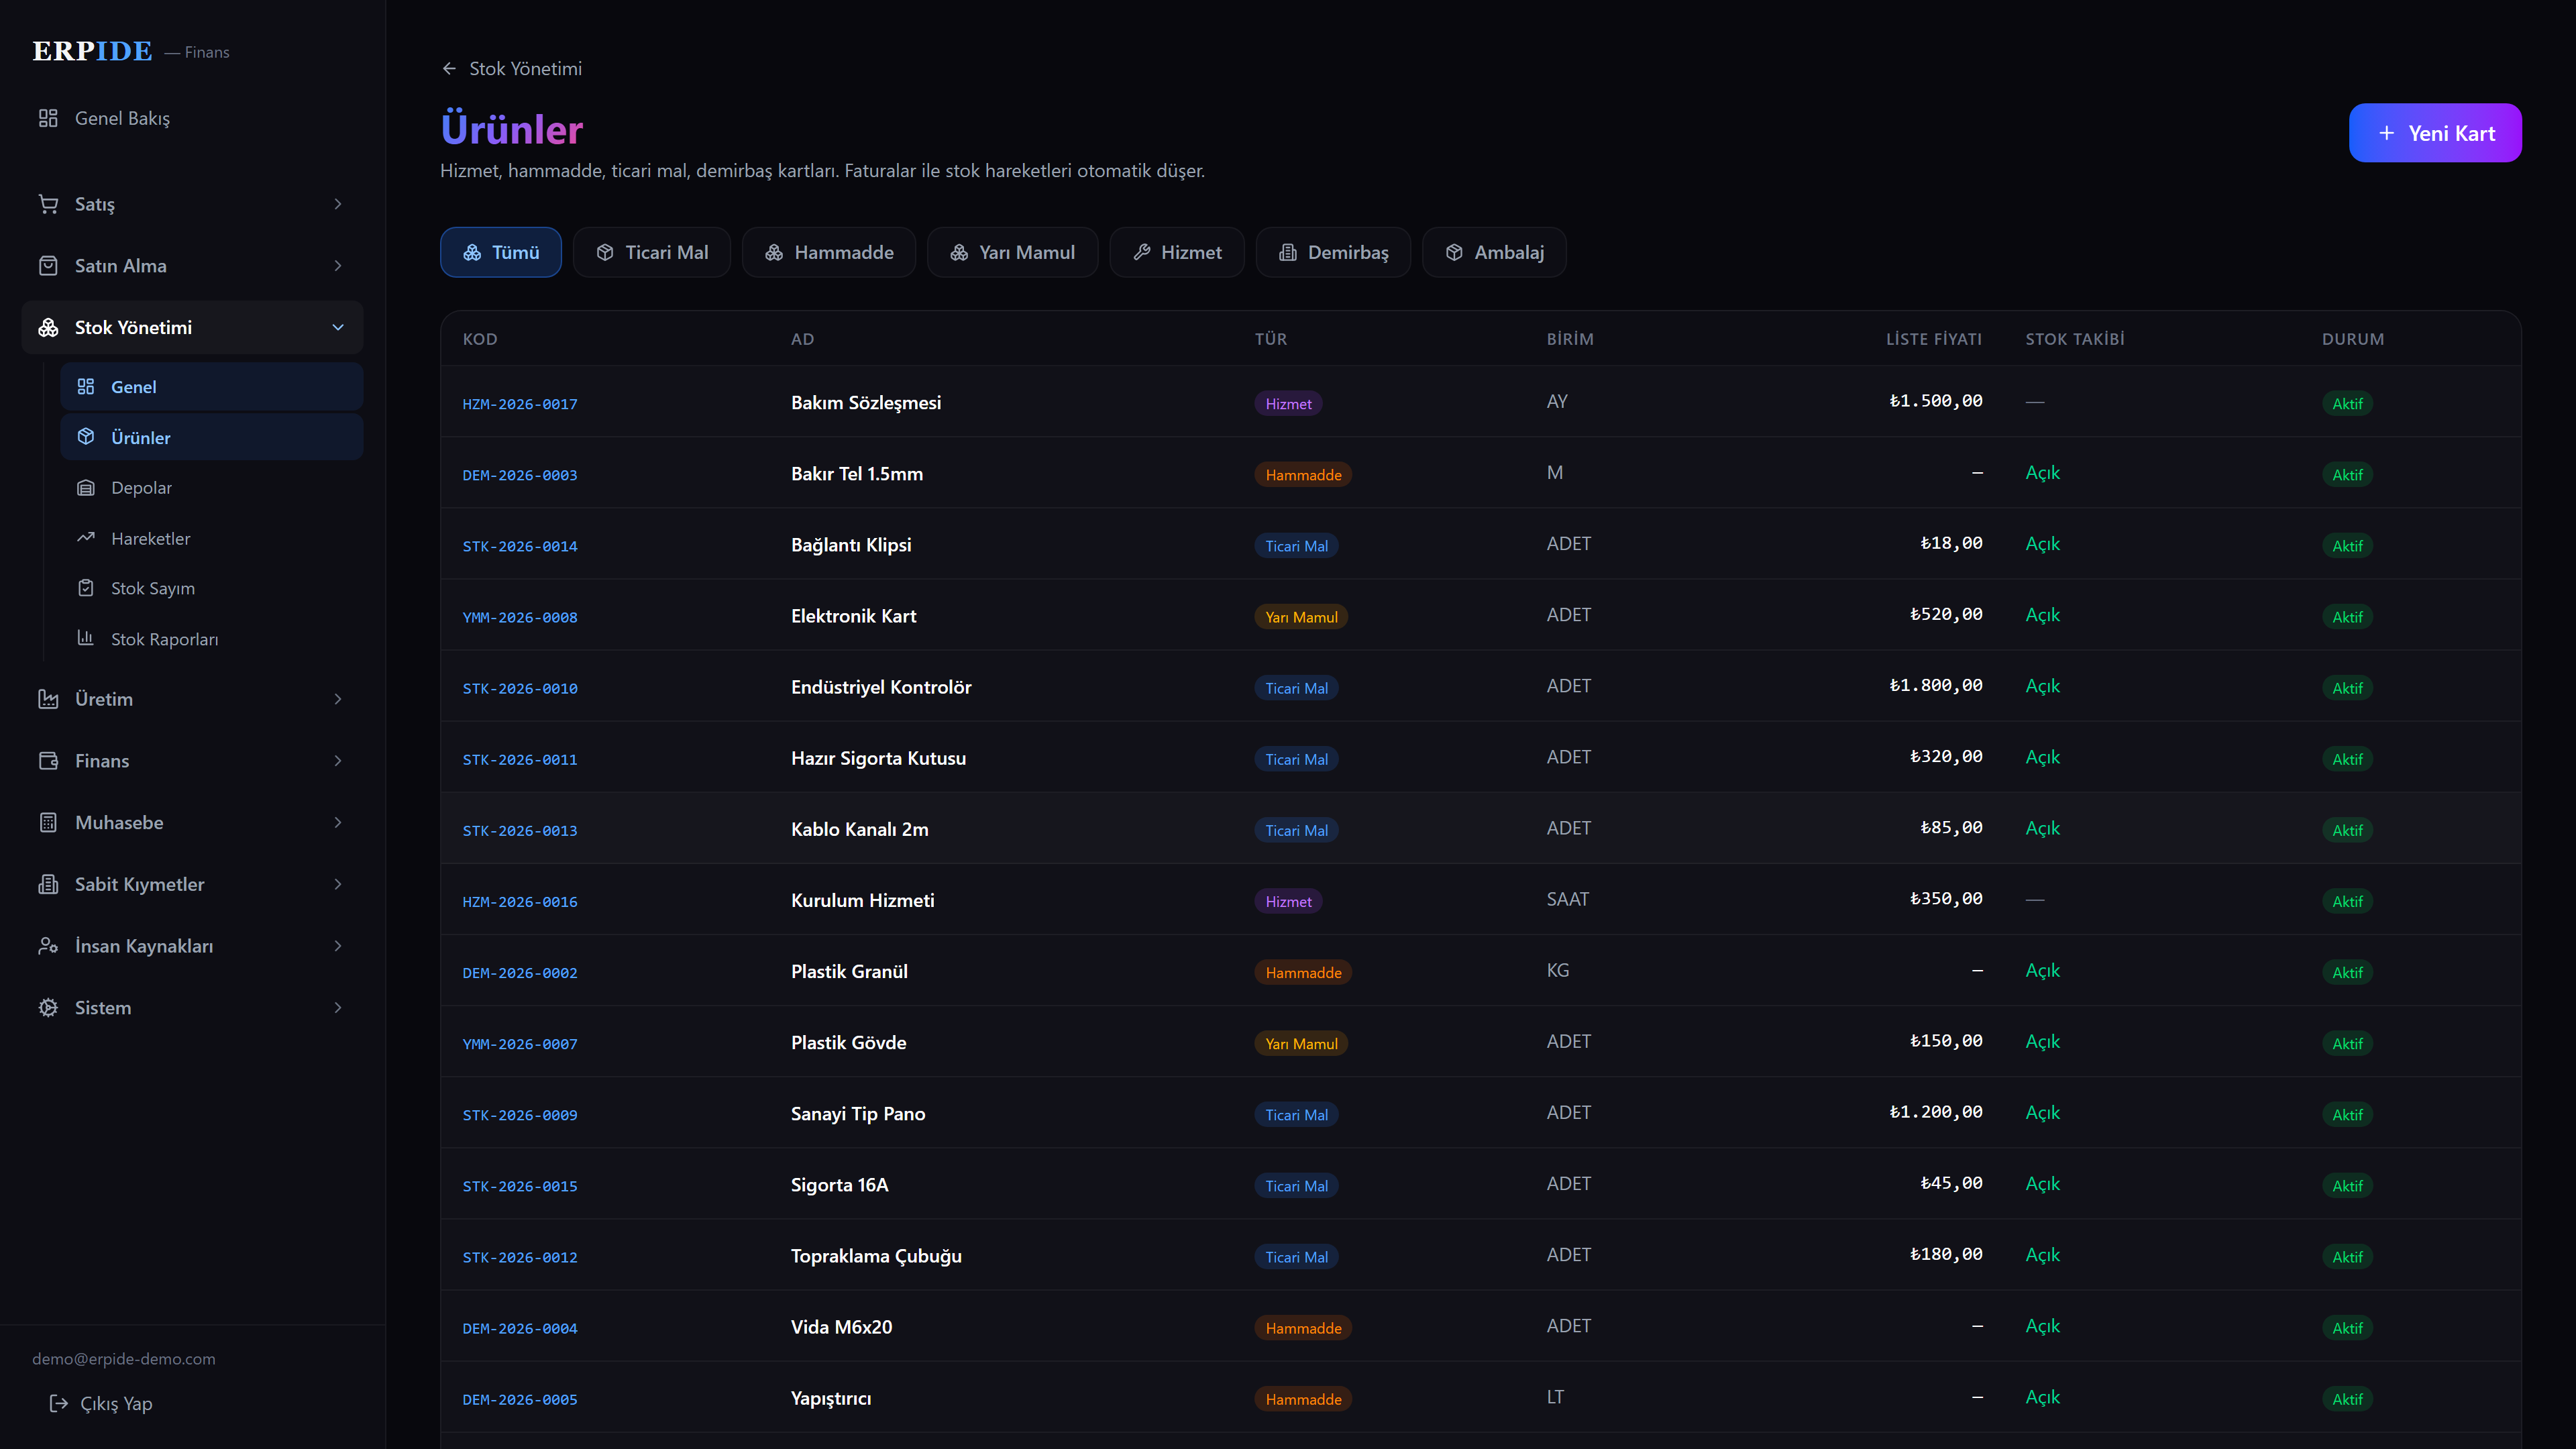Create a new card with Yeni Kart
Screen dimensions: 2576x1449
click(x=2435, y=133)
